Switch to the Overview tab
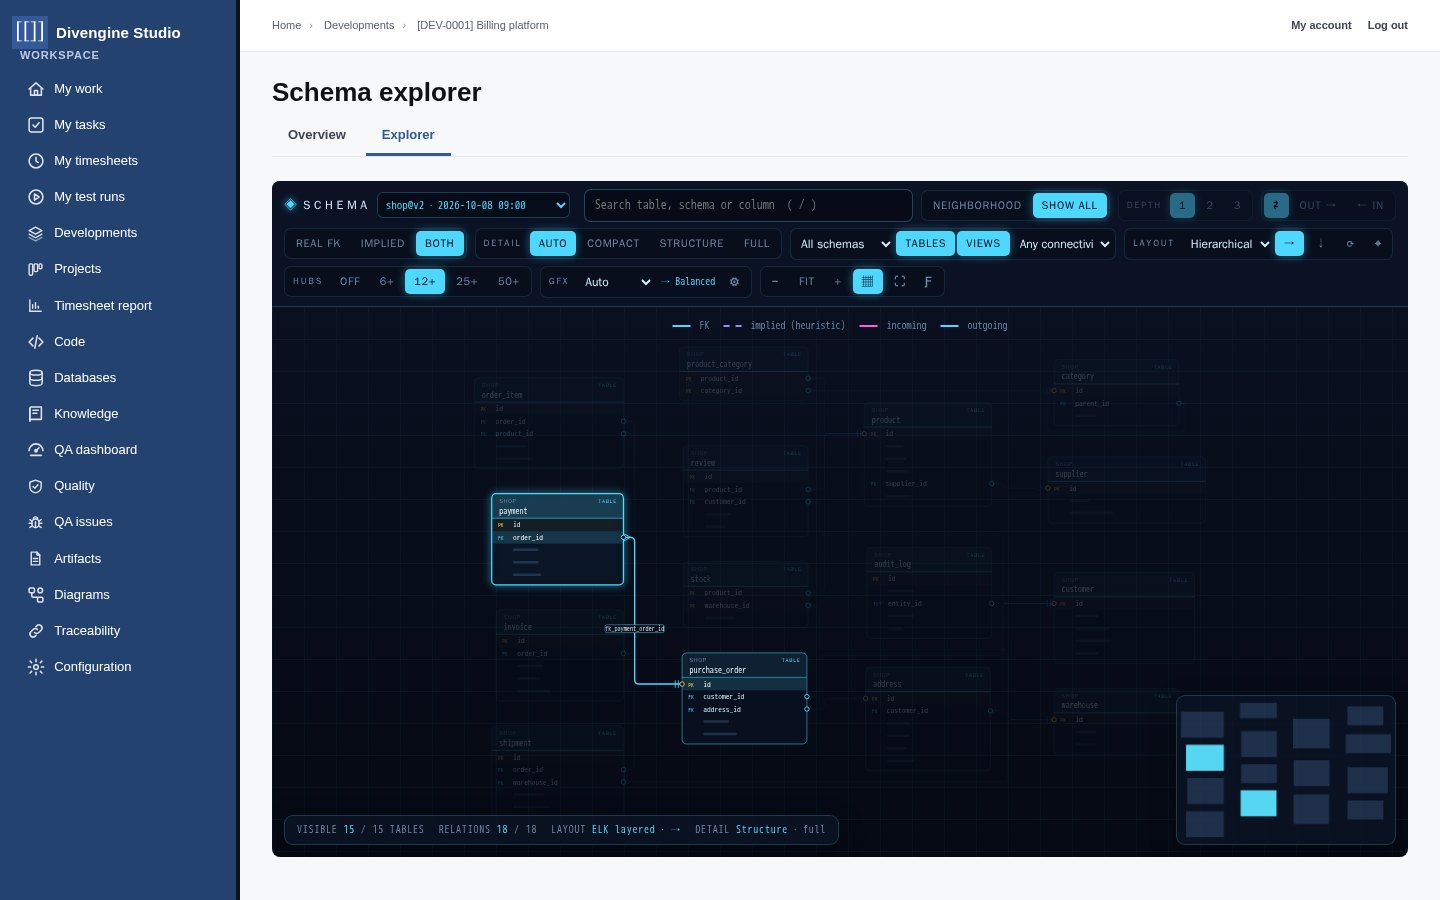1440x900 pixels. 317,135
